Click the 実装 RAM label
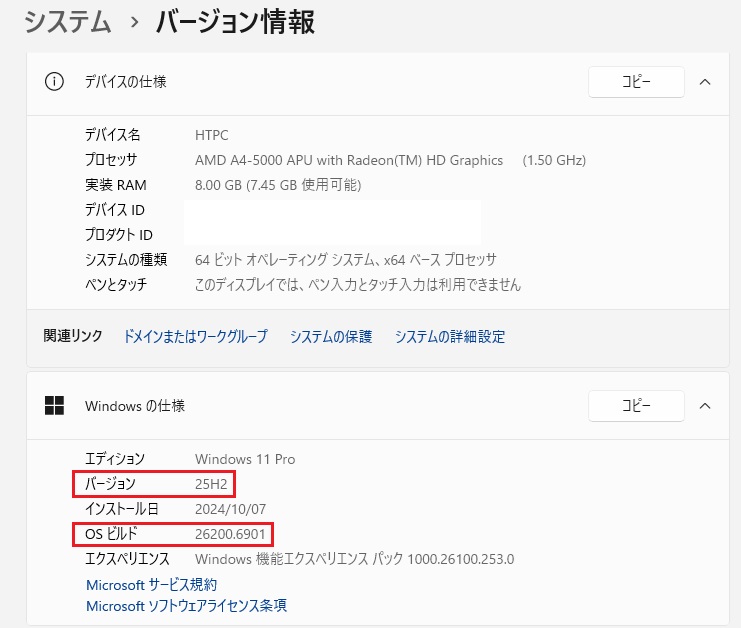Image resolution: width=741 pixels, height=628 pixels. (116, 185)
